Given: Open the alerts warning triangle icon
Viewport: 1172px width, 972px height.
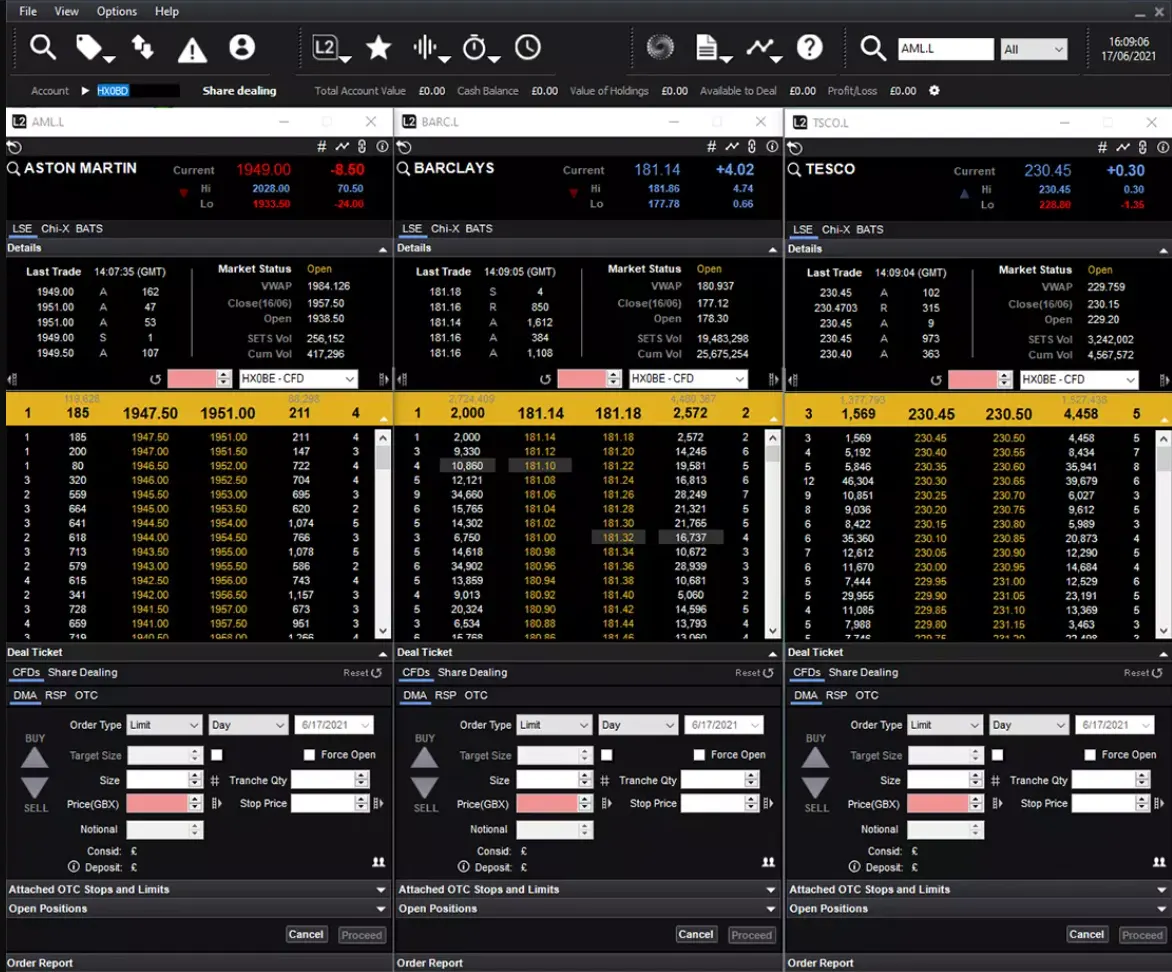Looking at the screenshot, I should (x=192, y=50).
